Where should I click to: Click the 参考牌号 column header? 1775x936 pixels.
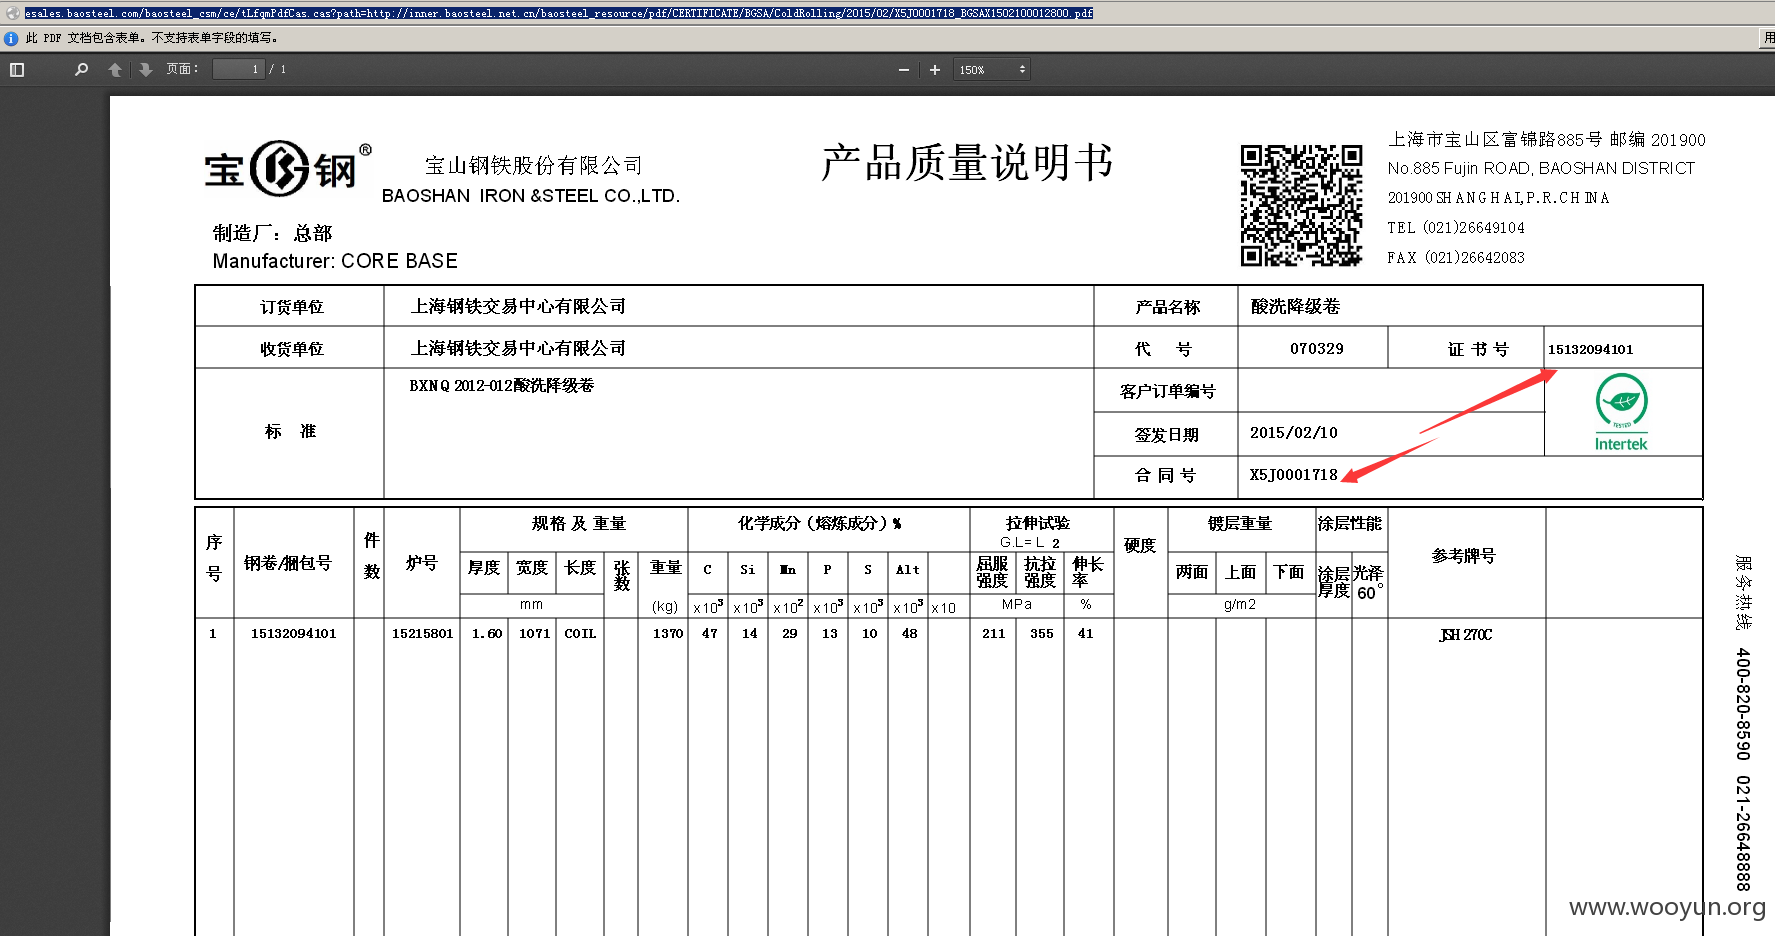(x=1463, y=556)
